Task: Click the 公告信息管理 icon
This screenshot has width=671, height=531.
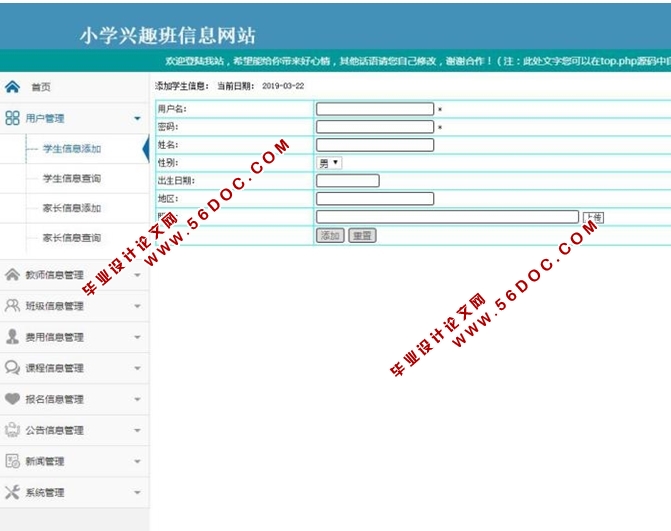Action: pyautogui.click(x=12, y=430)
